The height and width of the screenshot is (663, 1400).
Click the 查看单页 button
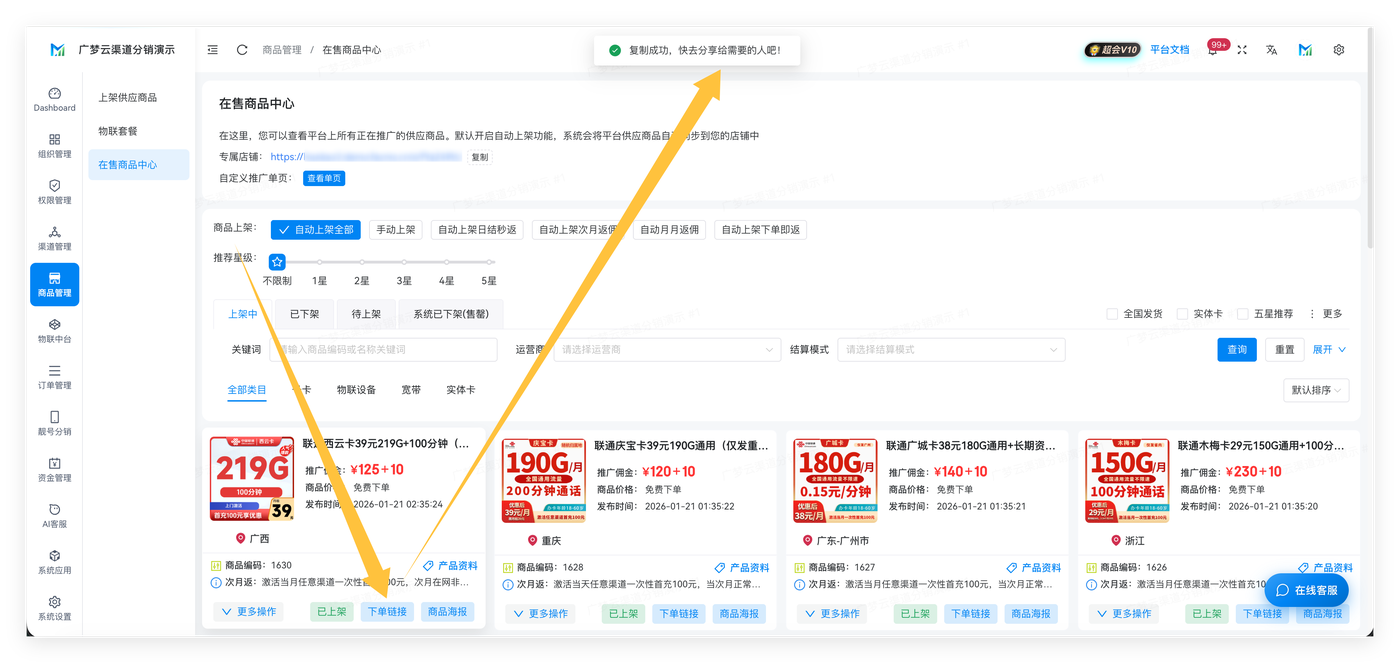324,178
